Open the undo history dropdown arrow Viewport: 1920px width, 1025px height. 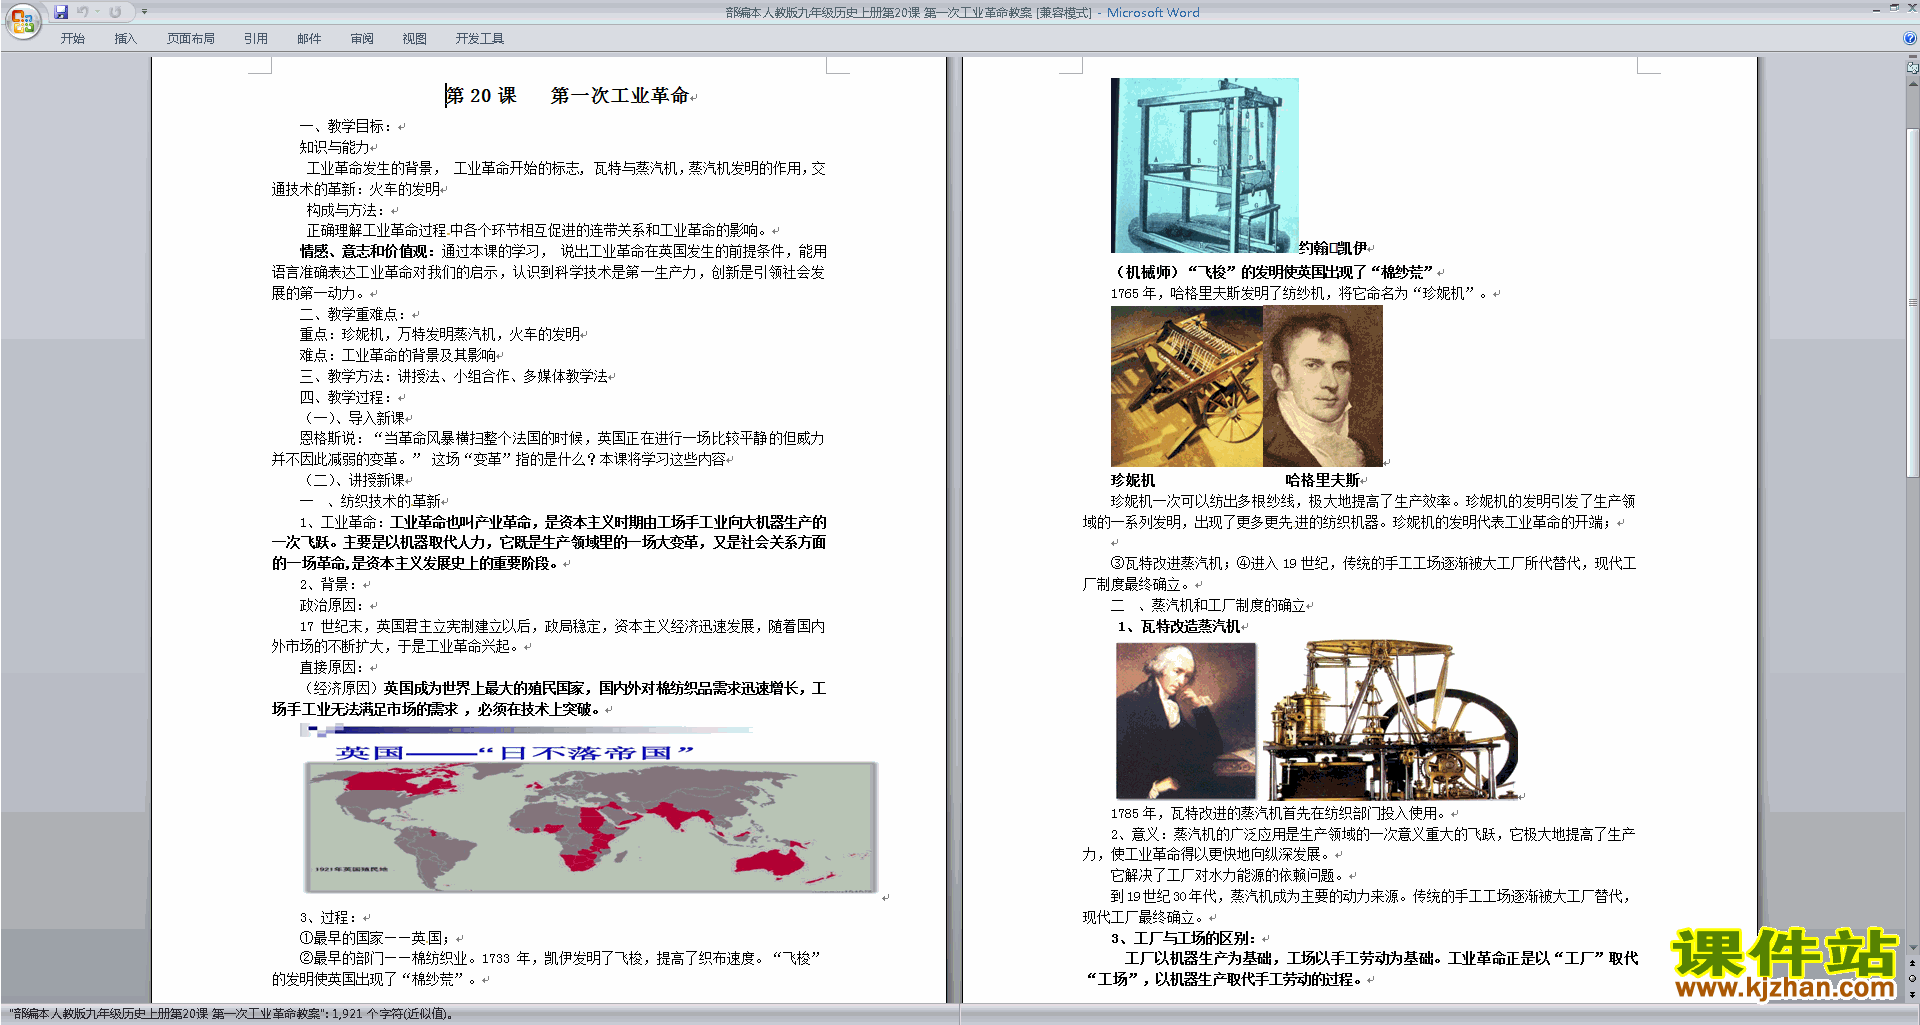click(97, 12)
